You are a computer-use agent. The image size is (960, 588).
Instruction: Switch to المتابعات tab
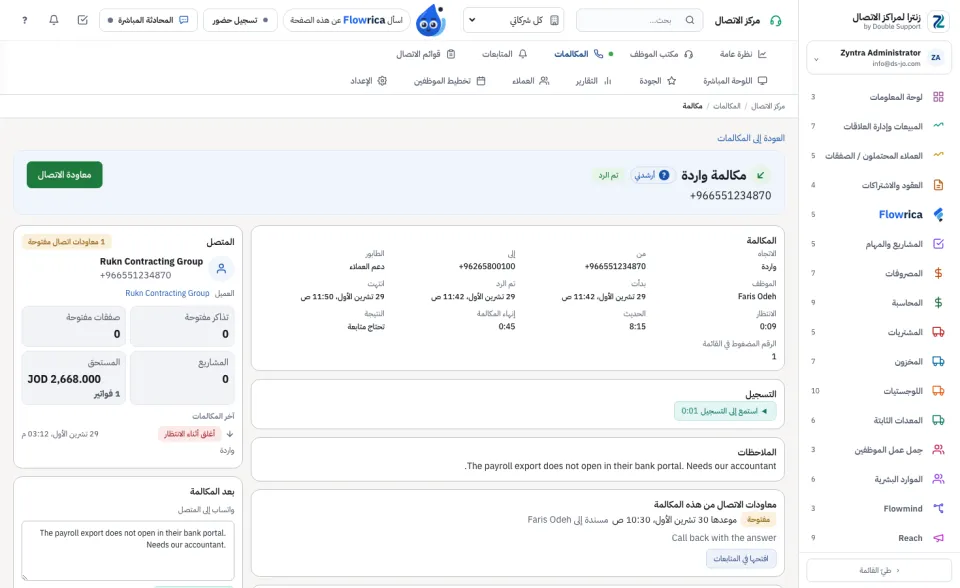(x=504, y=54)
